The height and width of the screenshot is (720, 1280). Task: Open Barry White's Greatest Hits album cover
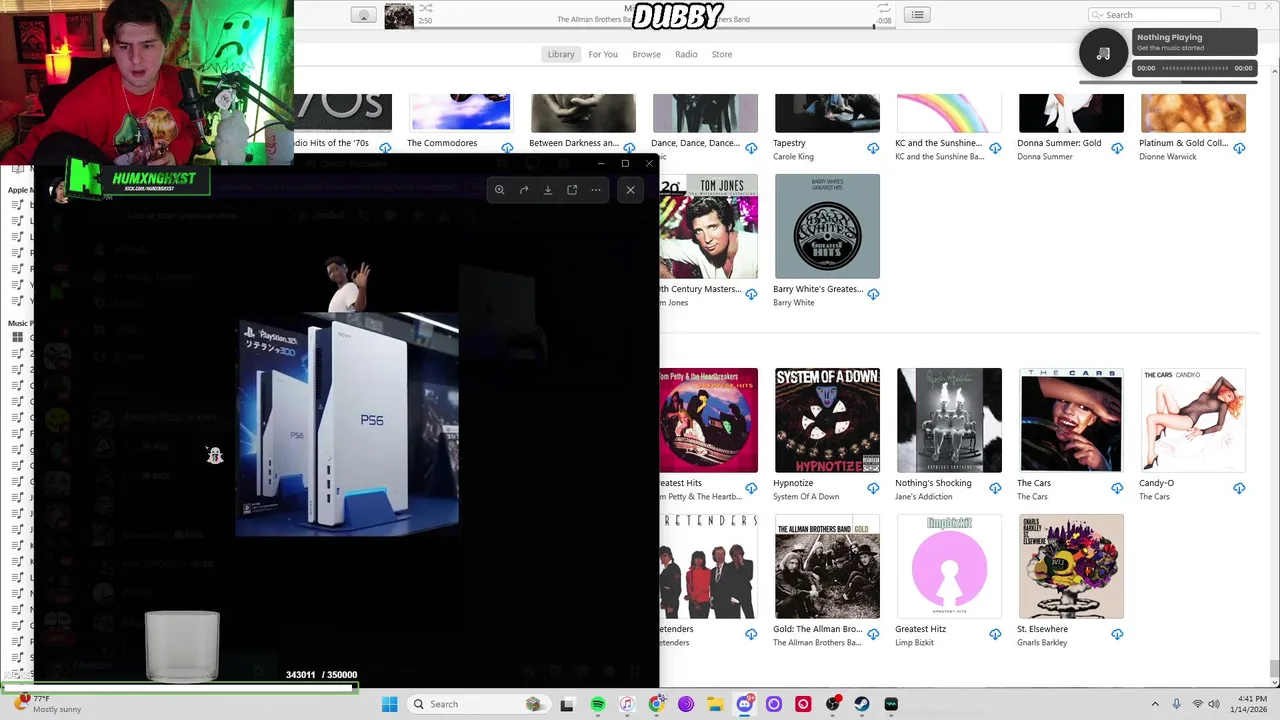click(x=827, y=226)
